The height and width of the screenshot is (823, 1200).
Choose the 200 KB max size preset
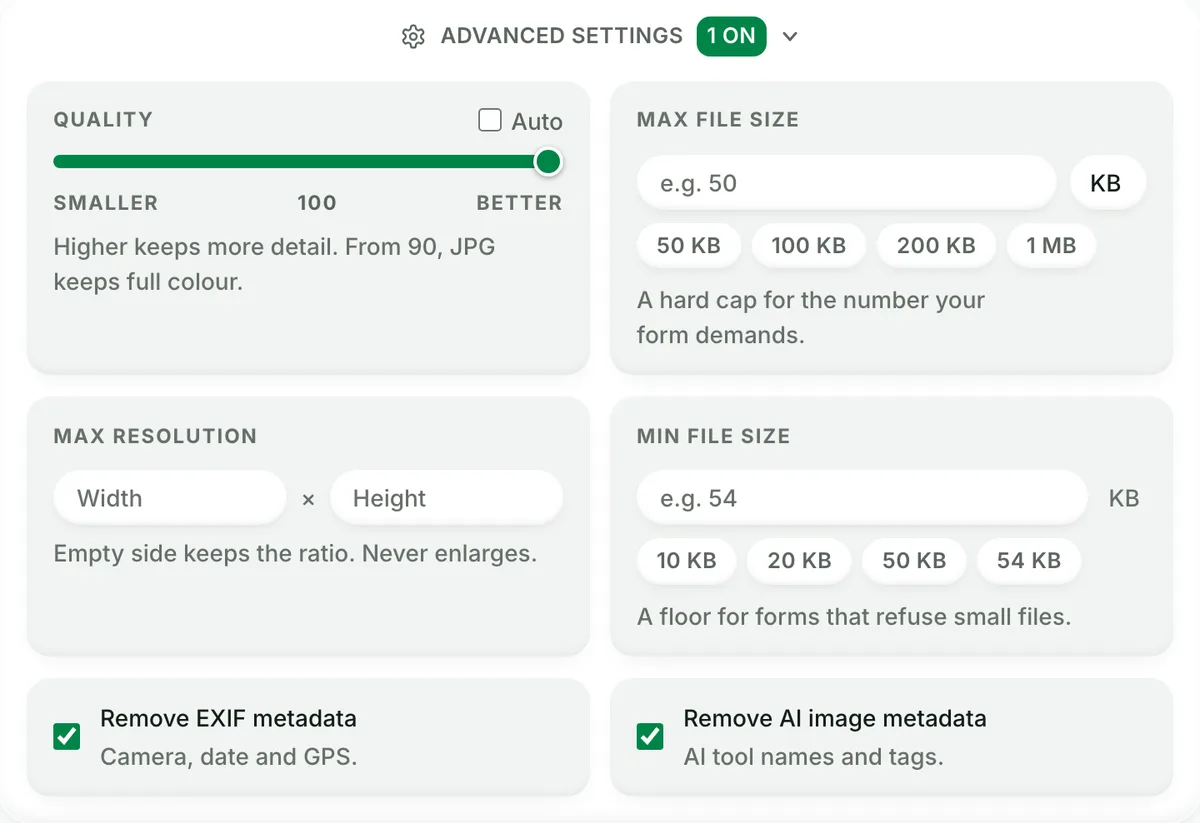[936, 246]
